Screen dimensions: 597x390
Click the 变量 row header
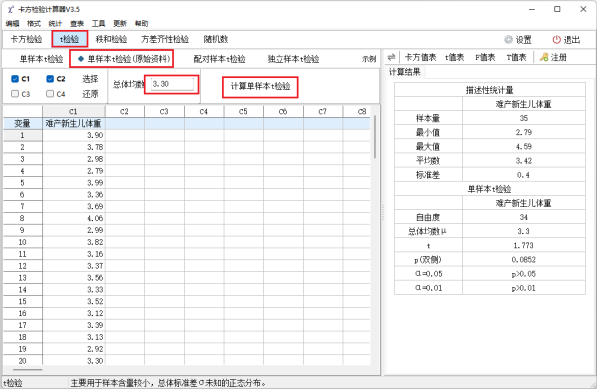(22, 123)
